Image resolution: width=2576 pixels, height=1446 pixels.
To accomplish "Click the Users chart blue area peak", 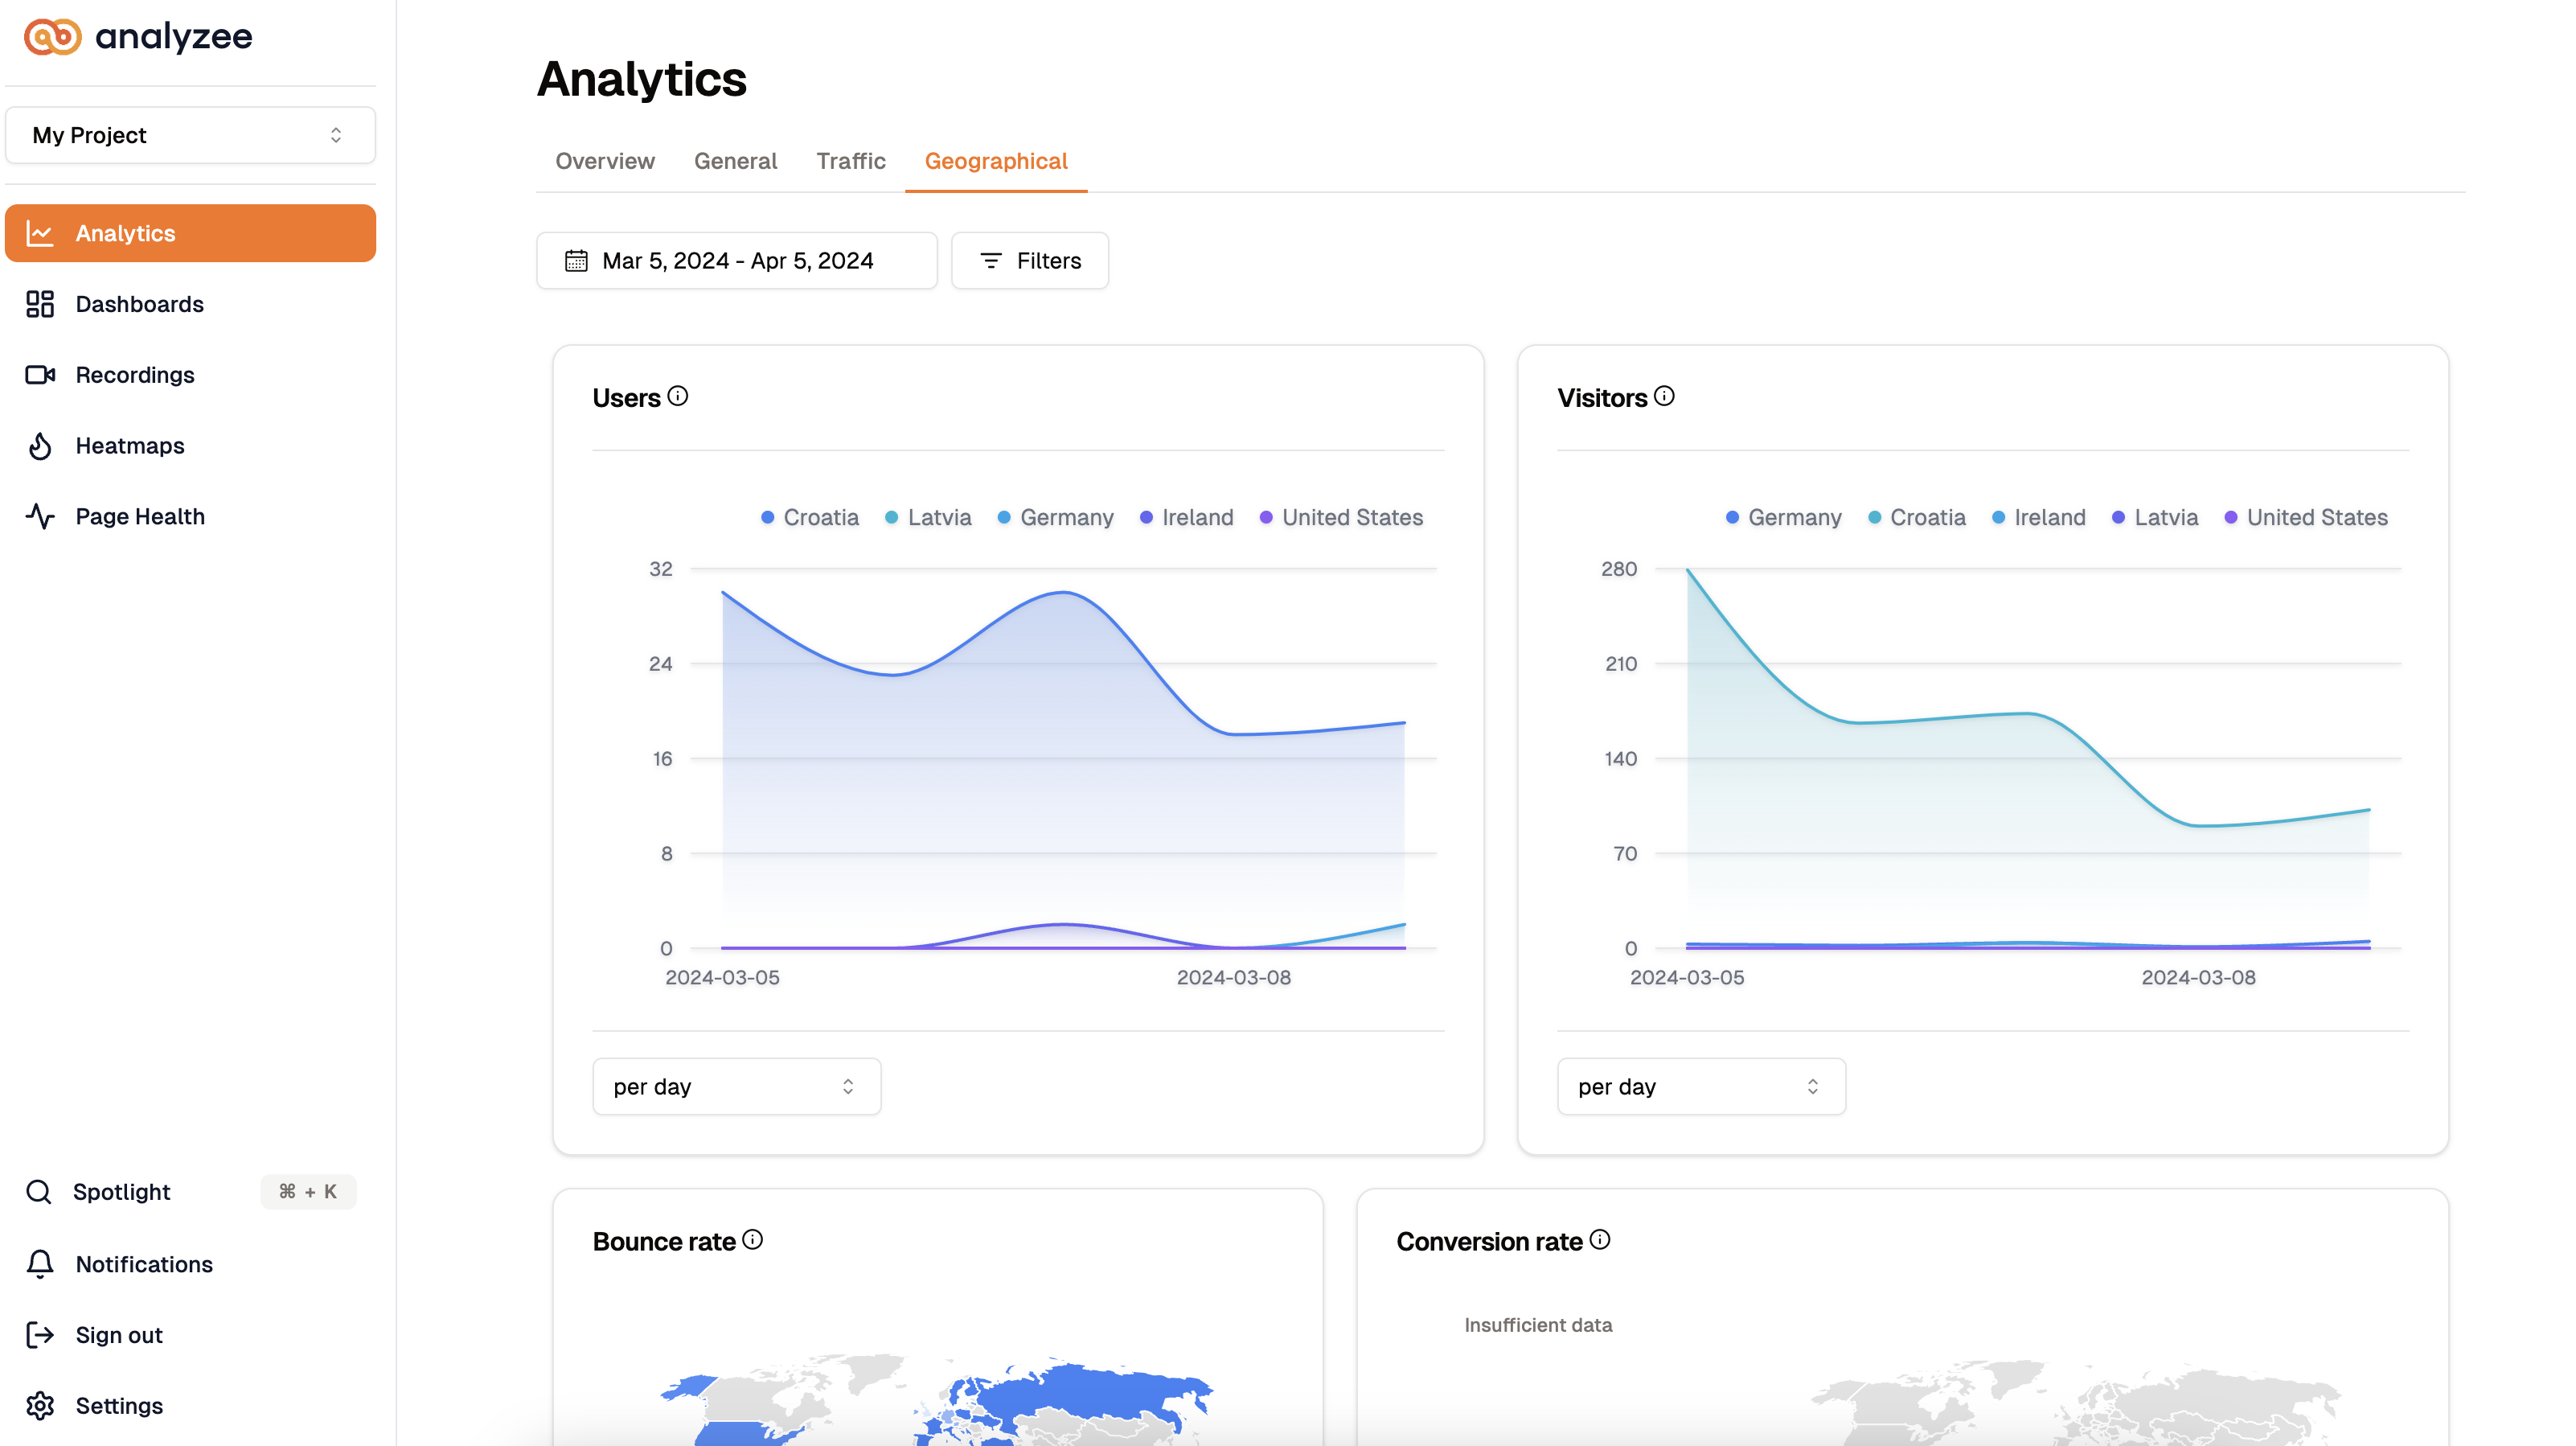I will click(1063, 593).
